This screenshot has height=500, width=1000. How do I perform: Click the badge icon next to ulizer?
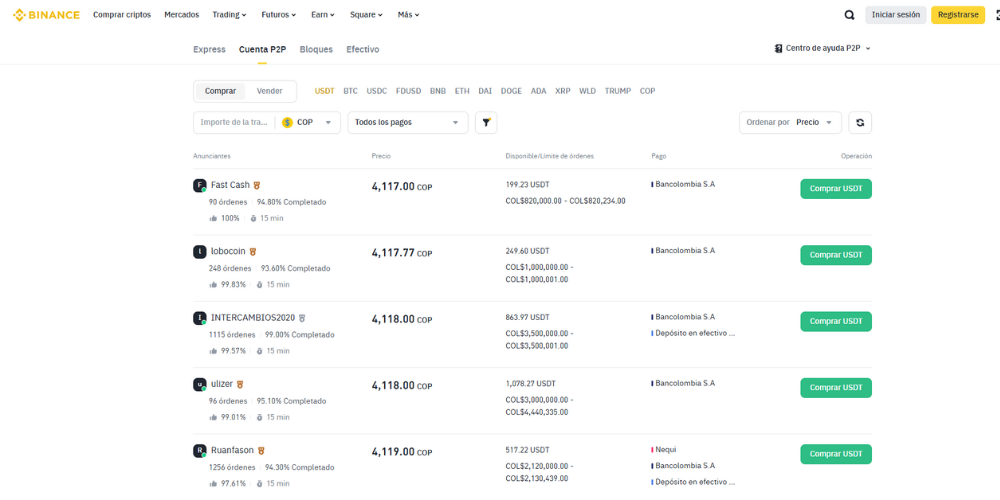tap(240, 385)
